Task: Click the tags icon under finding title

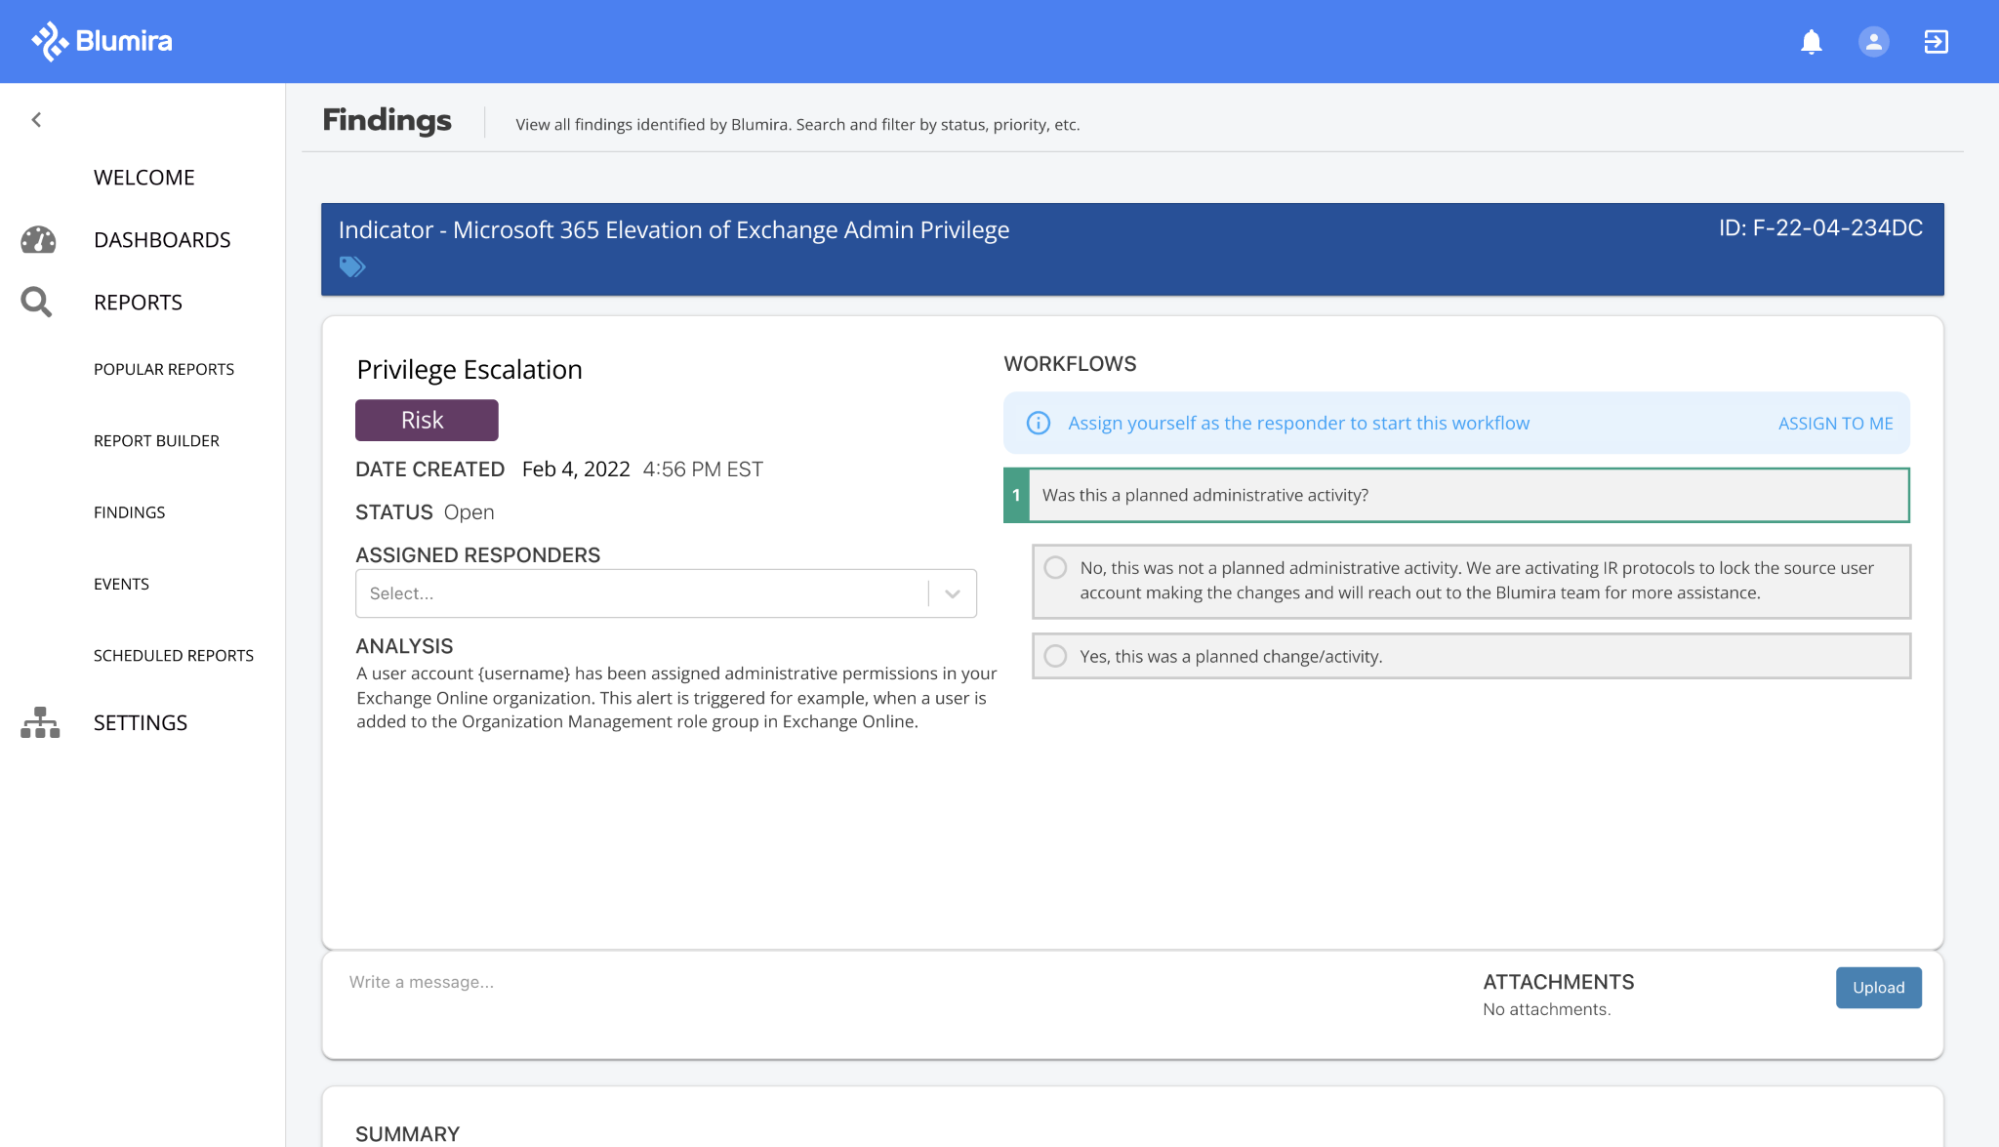Action: click(352, 267)
